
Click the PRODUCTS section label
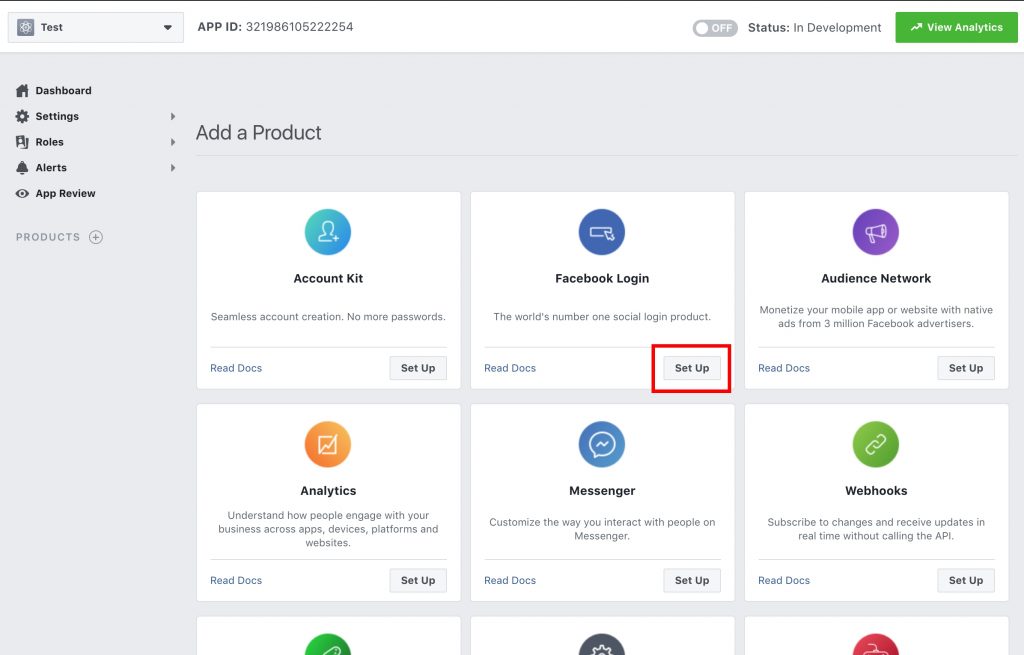[48, 237]
